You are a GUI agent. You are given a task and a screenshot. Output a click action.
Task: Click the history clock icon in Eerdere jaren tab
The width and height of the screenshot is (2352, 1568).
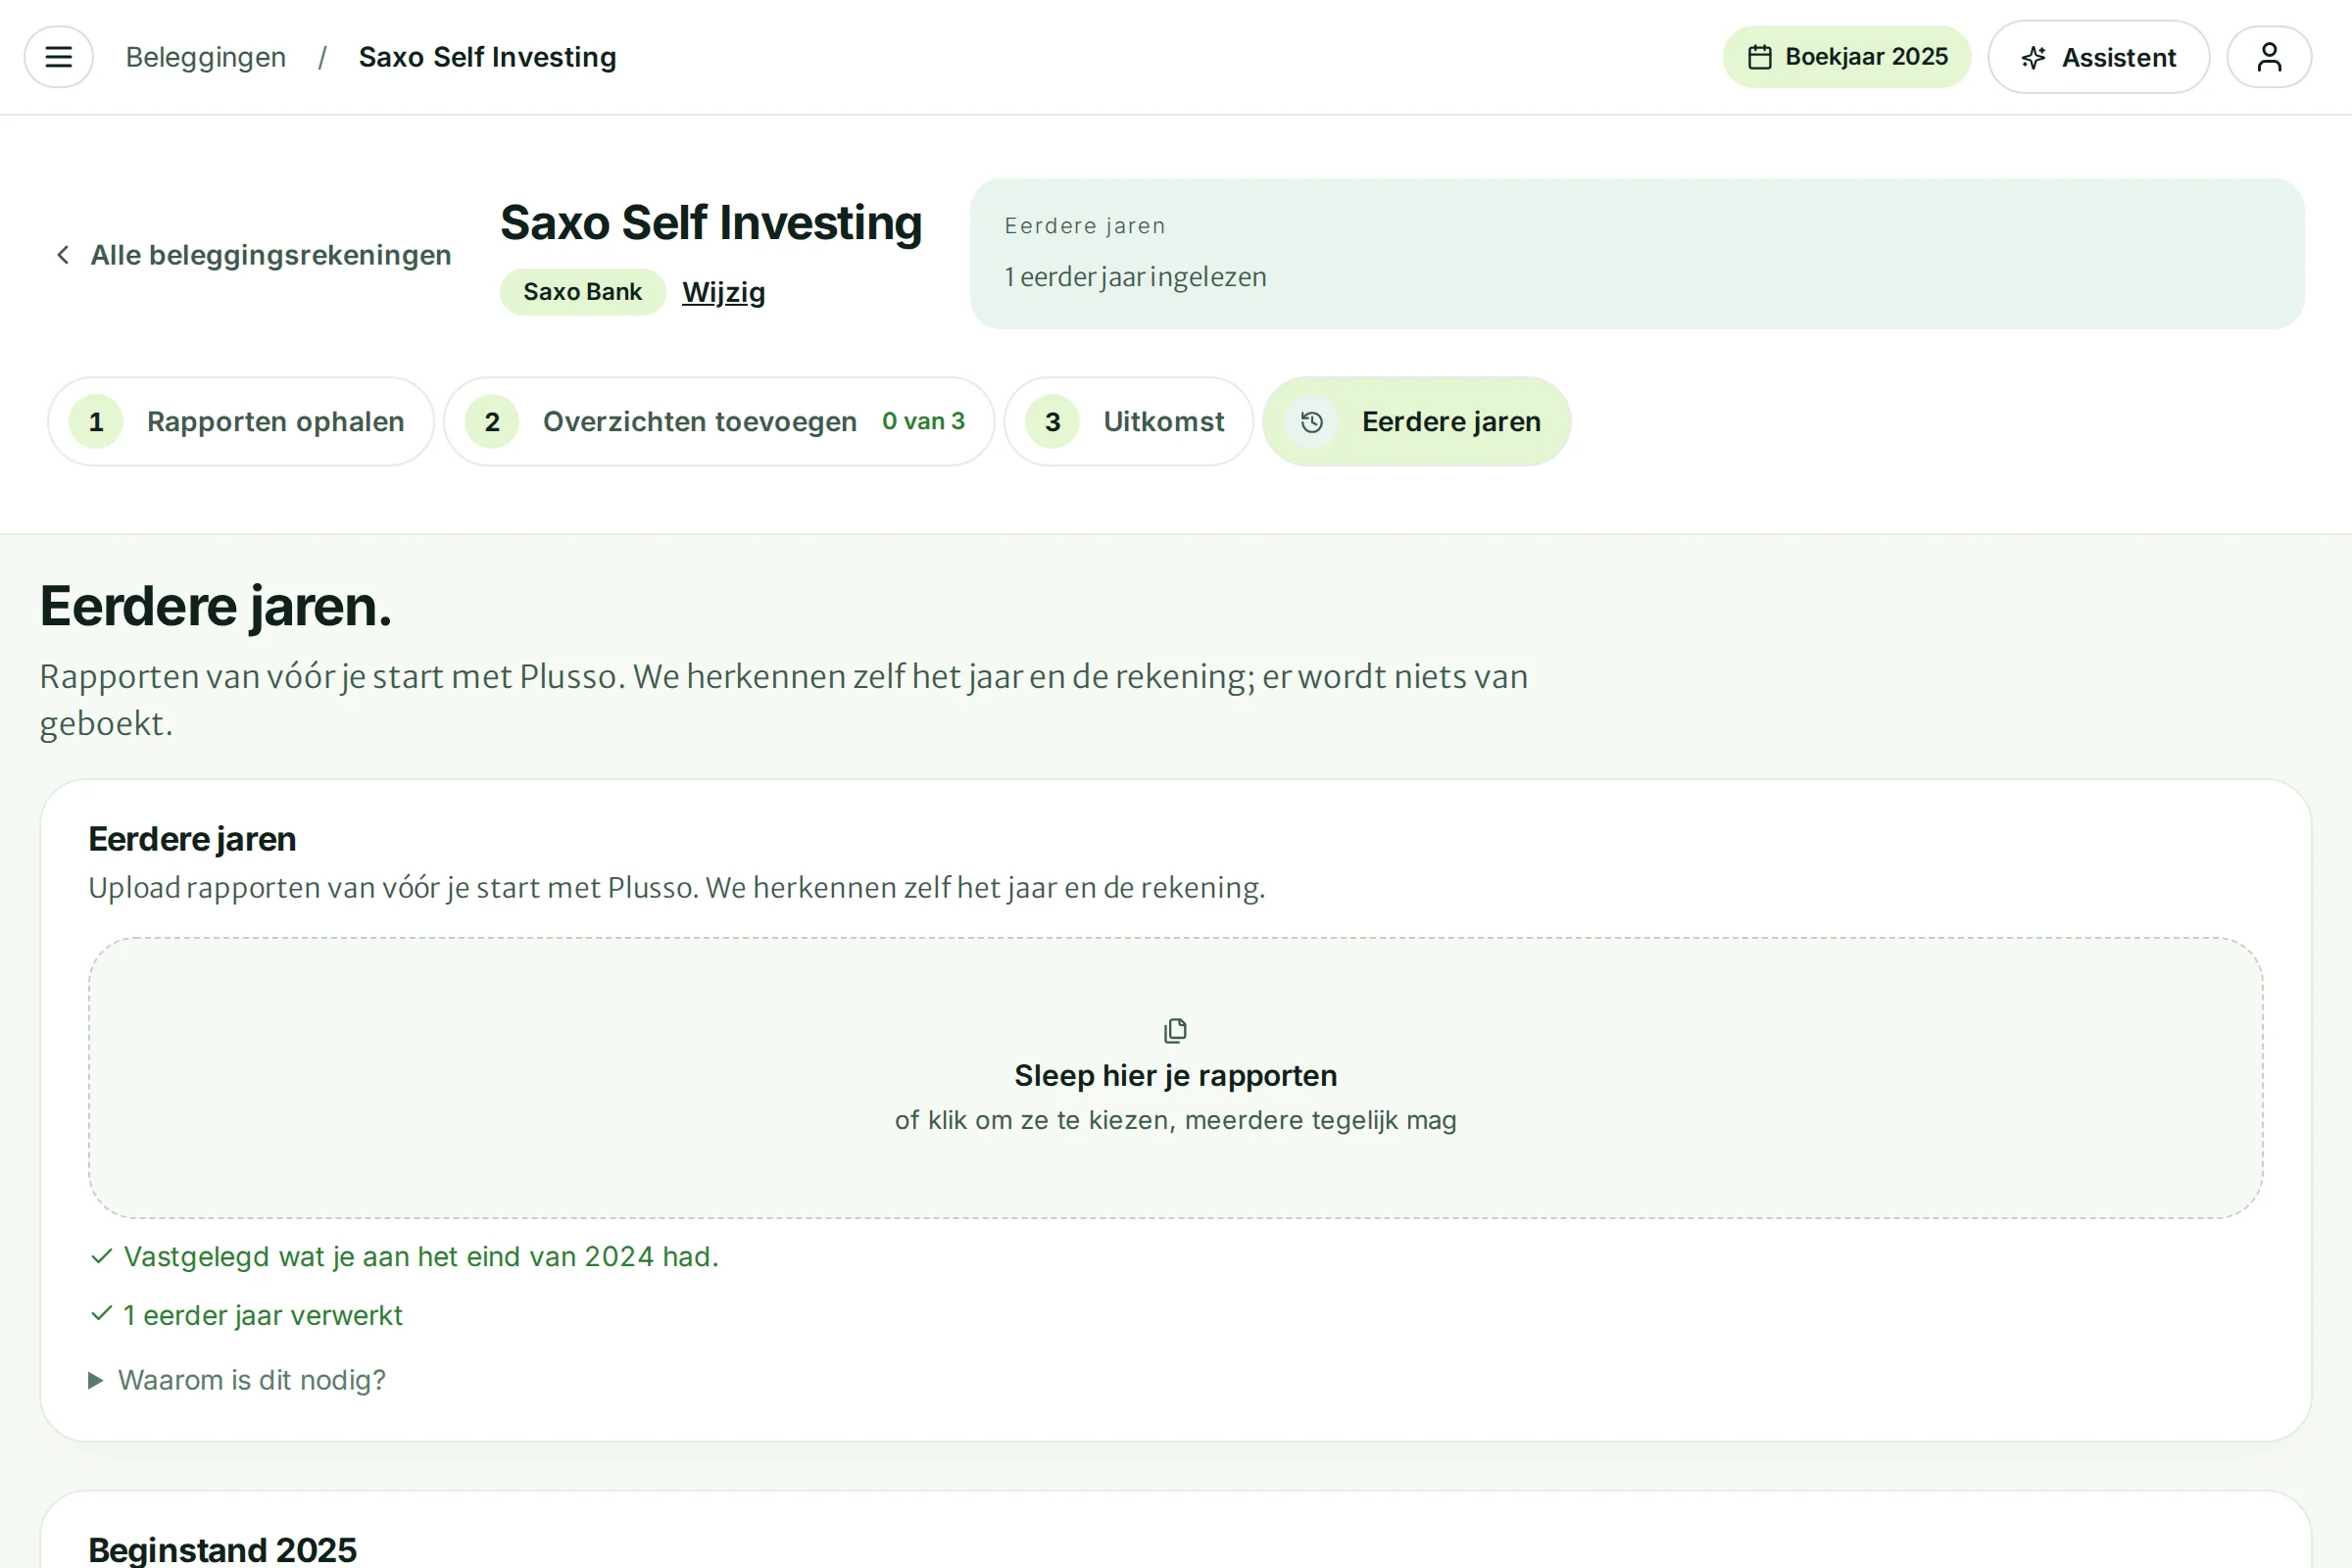(1311, 422)
